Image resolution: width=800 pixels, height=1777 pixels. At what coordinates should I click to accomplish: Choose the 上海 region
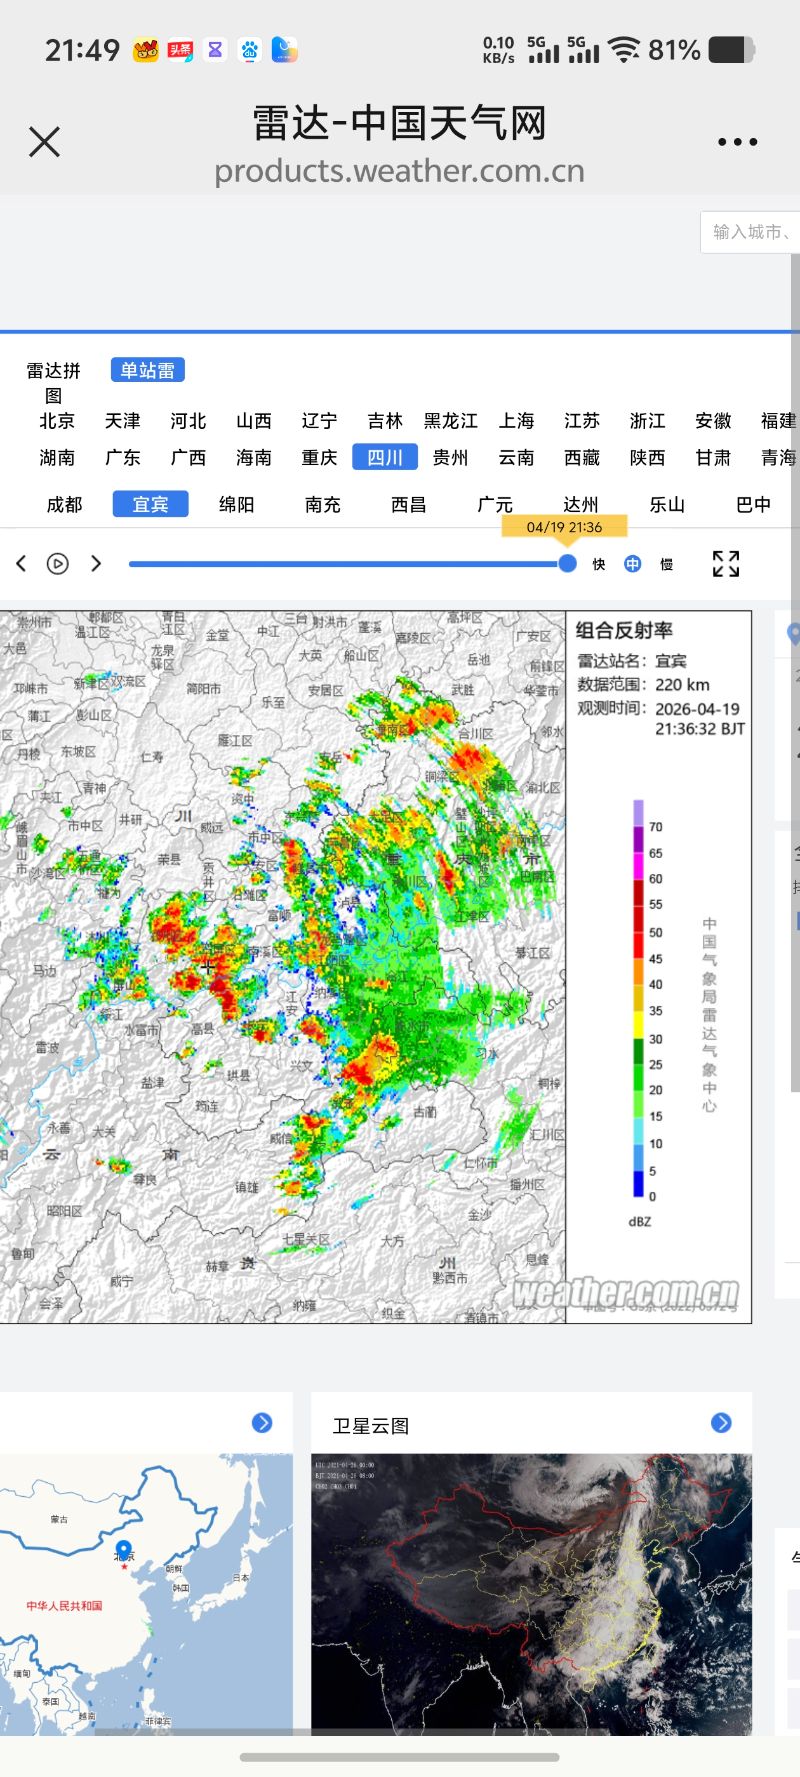coord(517,421)
